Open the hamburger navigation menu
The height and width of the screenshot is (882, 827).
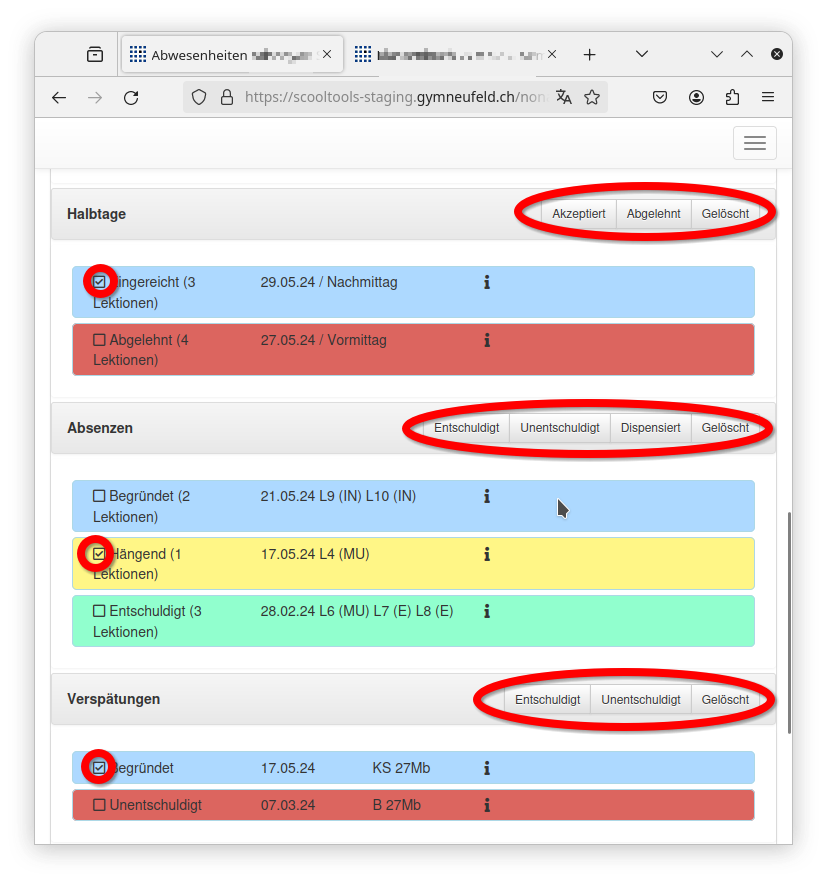pyautogui.click(x=754, y=143)
